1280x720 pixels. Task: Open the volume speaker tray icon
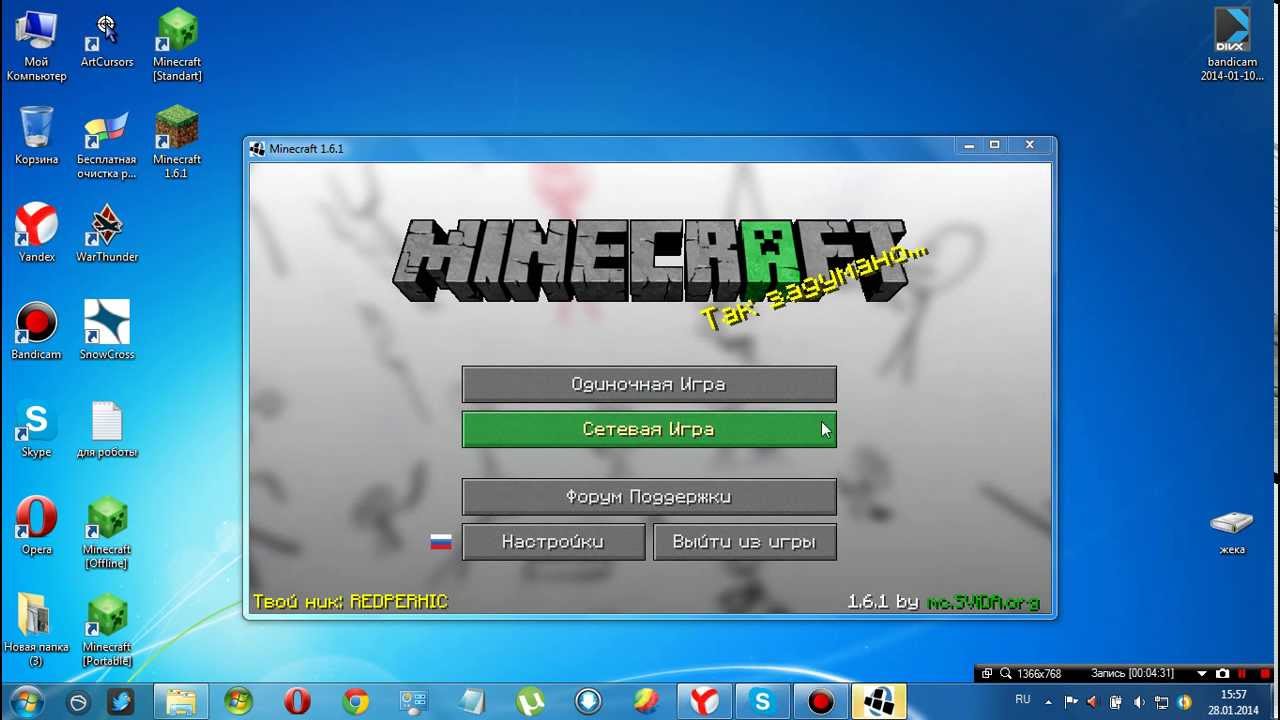pyautogui.click(x=1139, y=702)
